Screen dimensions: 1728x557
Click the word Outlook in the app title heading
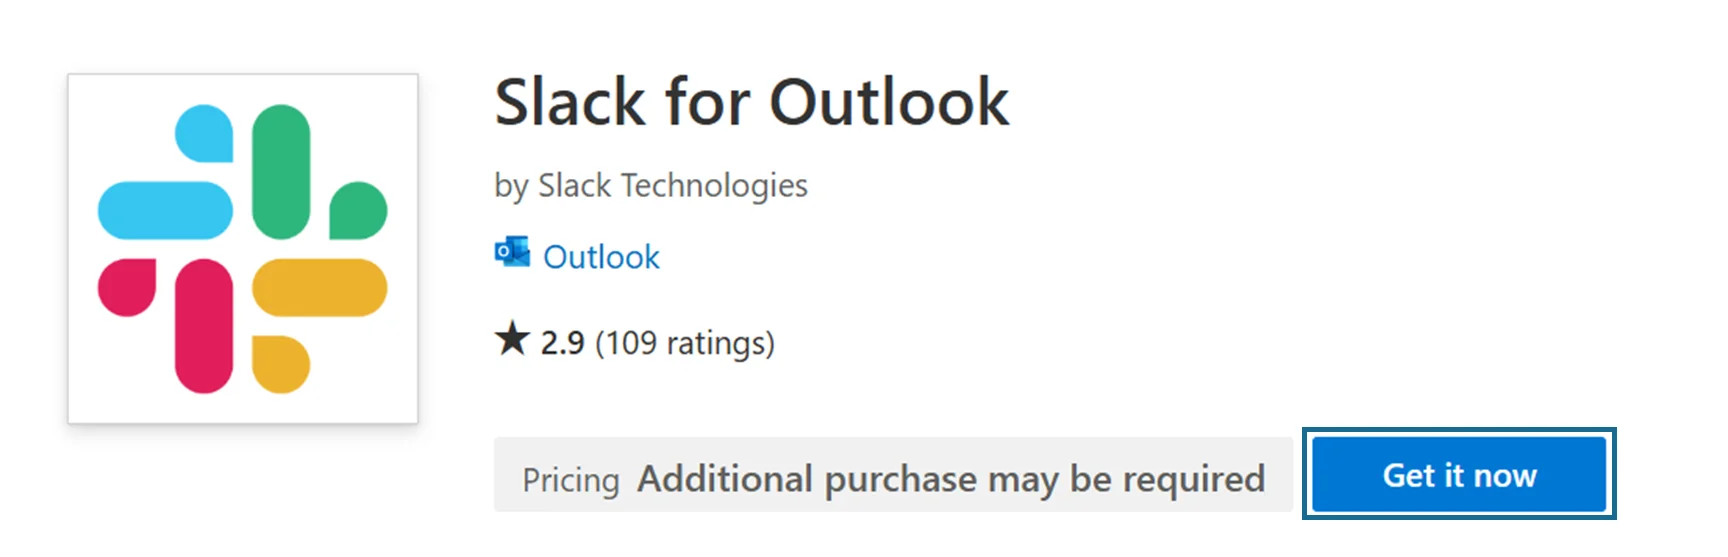coord(889,102)
